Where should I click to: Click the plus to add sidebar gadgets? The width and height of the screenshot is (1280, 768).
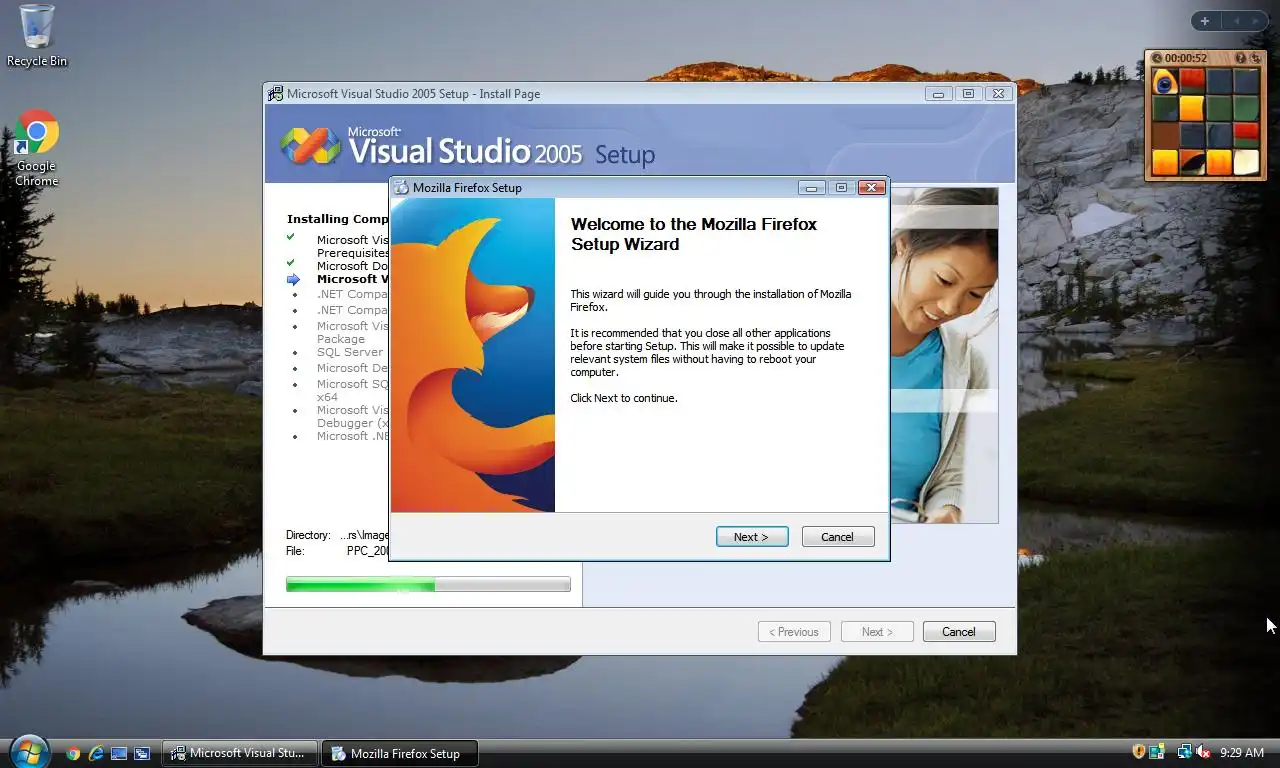(x=1205, y=21)
